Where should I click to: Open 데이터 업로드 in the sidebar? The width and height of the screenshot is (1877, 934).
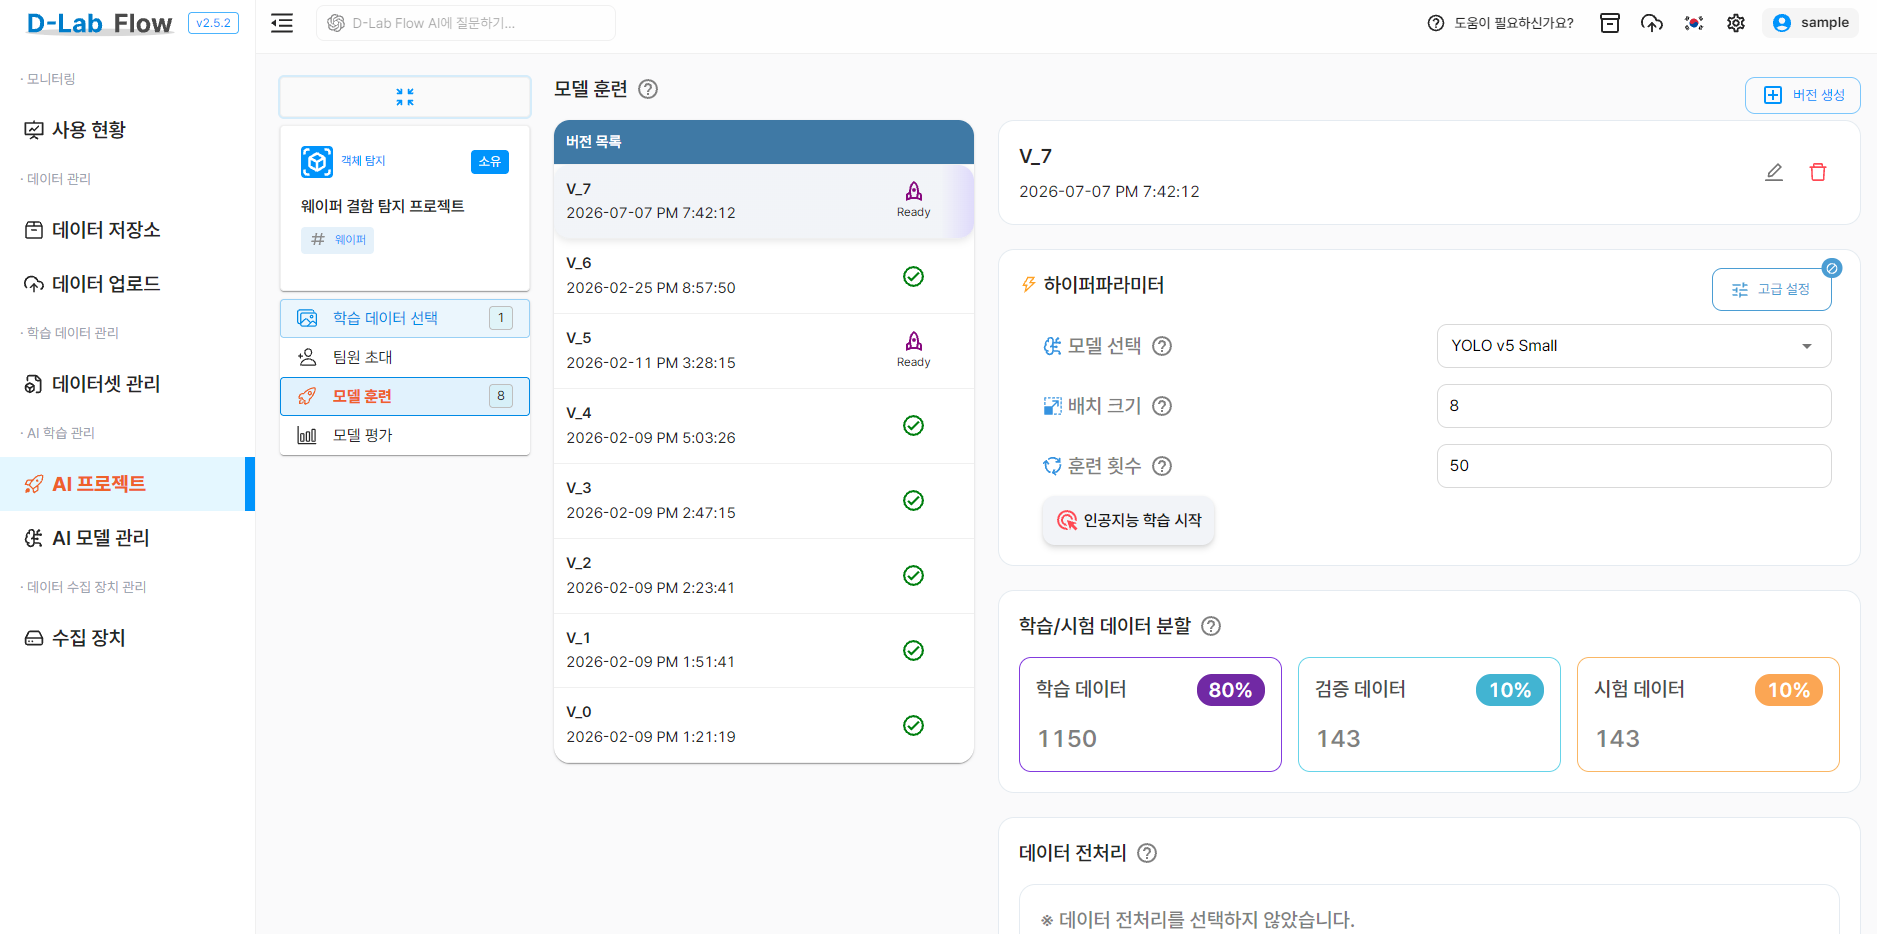tap(127, 284)
